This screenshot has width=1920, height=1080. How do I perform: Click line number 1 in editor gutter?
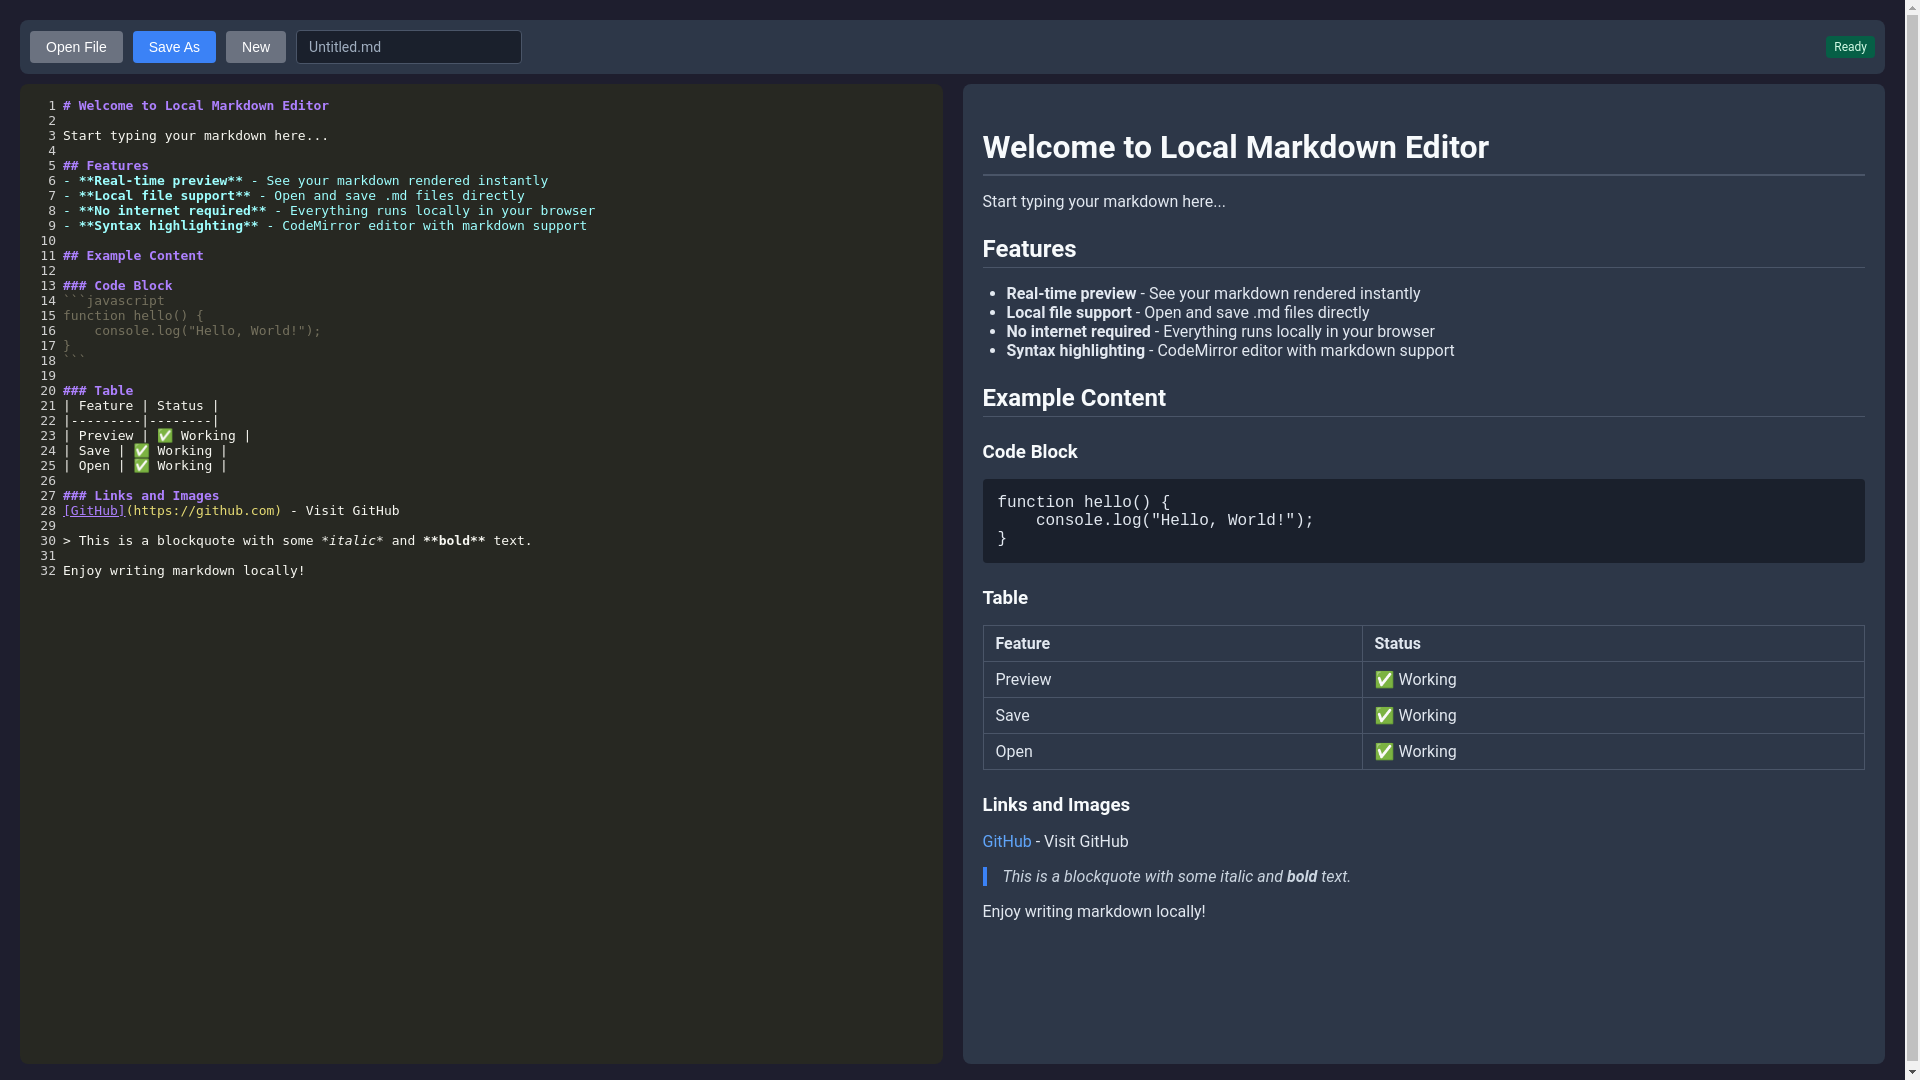coord(52,106)
